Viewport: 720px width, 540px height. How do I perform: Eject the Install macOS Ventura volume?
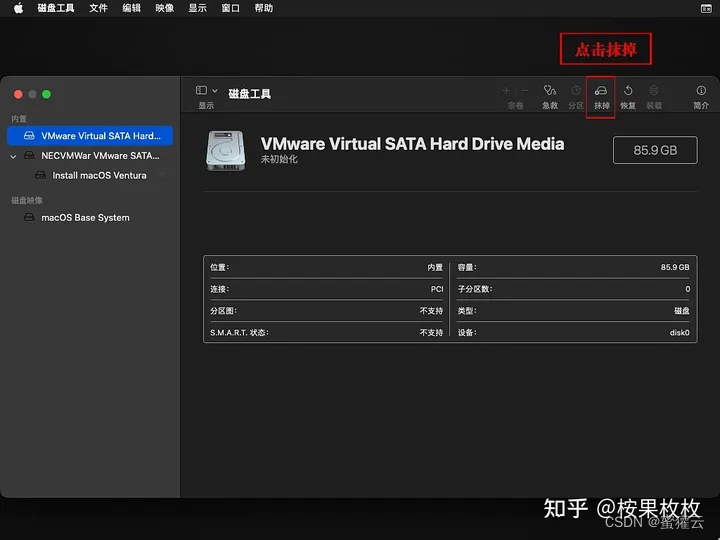point(162,175)
